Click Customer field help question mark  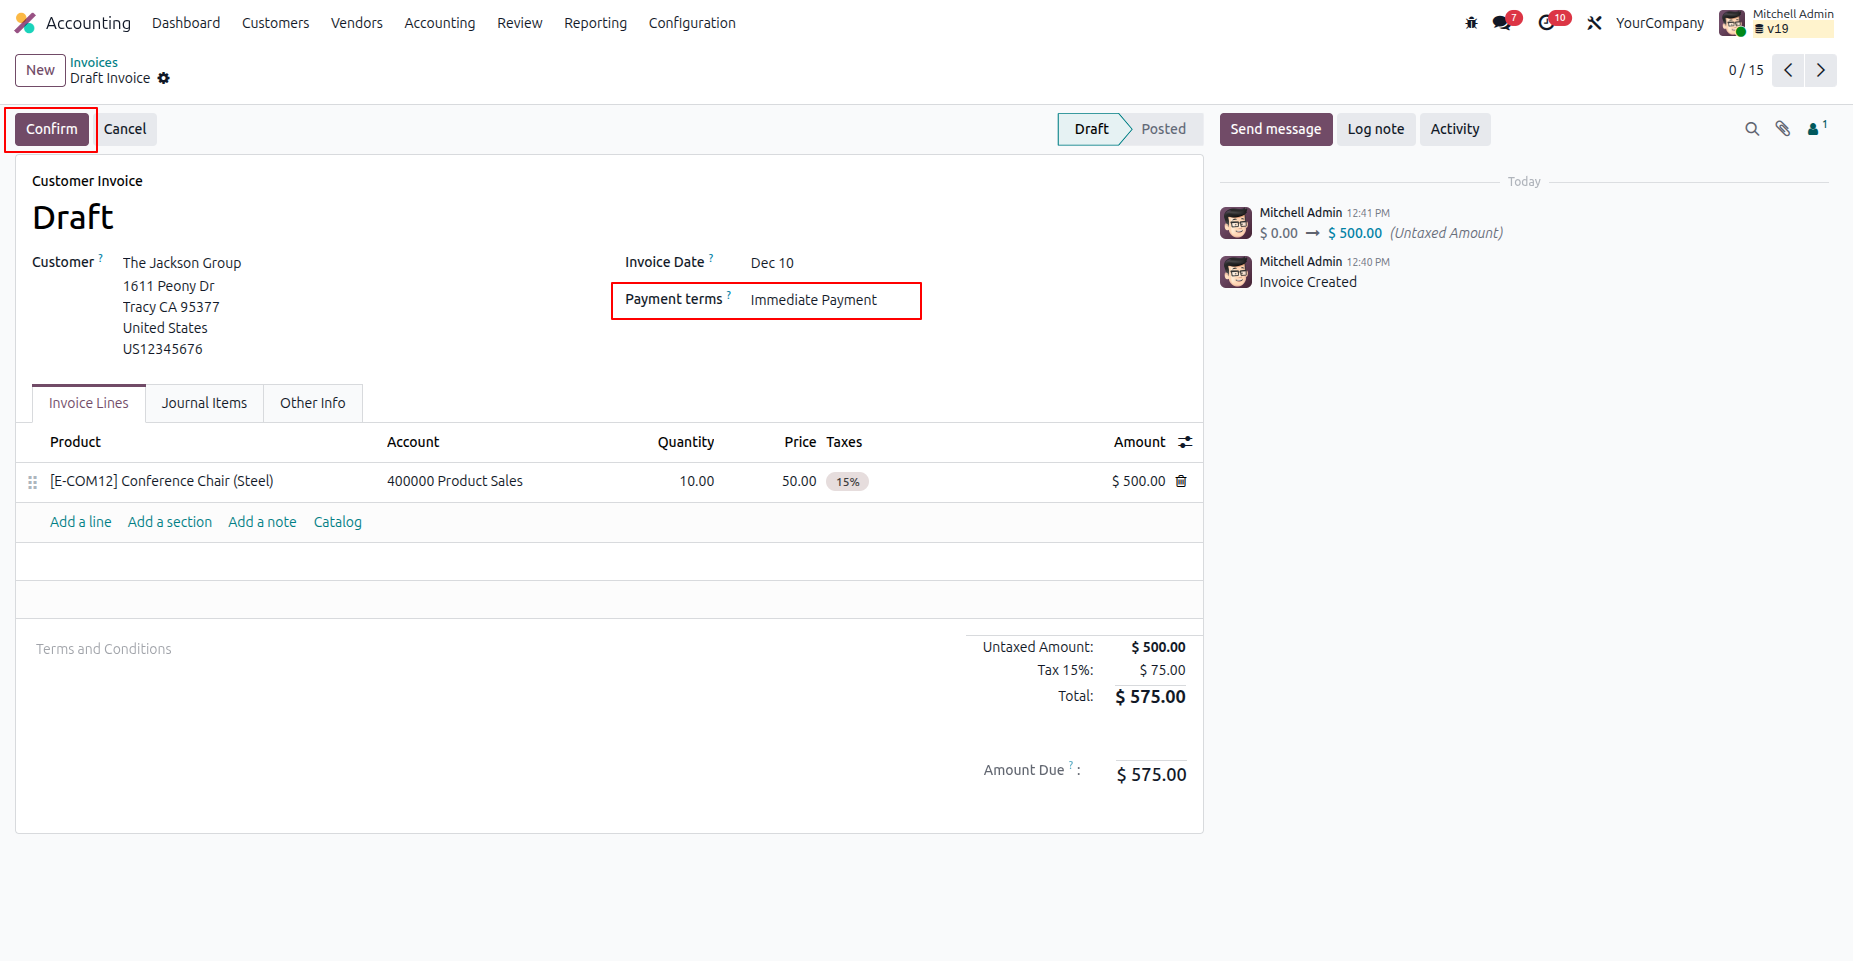pos(100,258)
